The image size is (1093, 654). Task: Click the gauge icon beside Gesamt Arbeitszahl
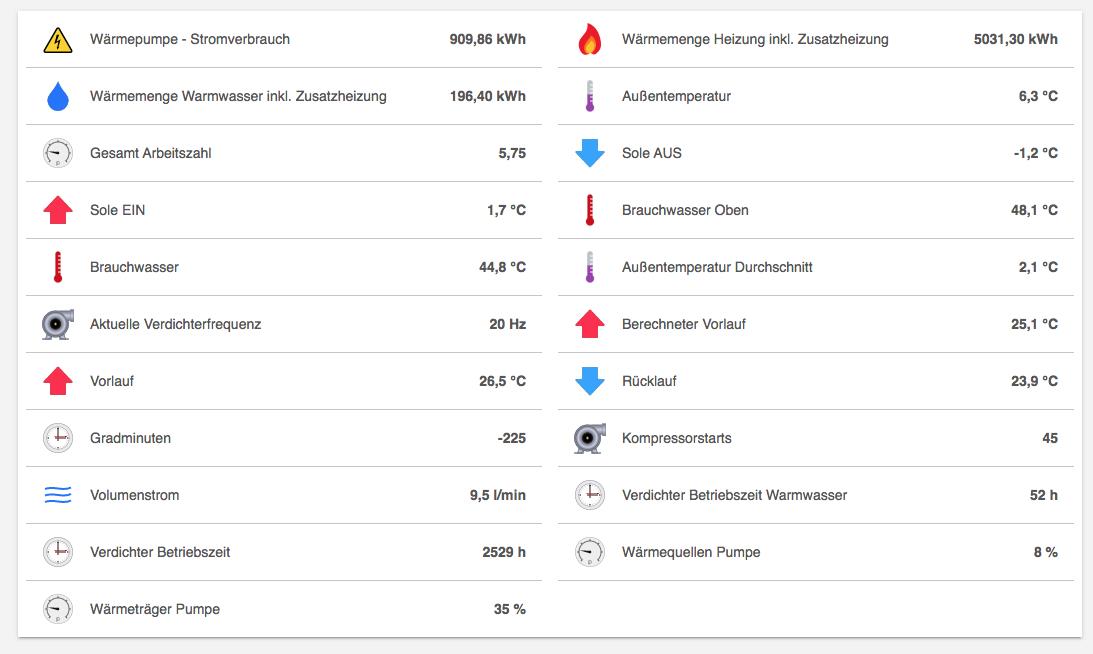tap(58, 153)
